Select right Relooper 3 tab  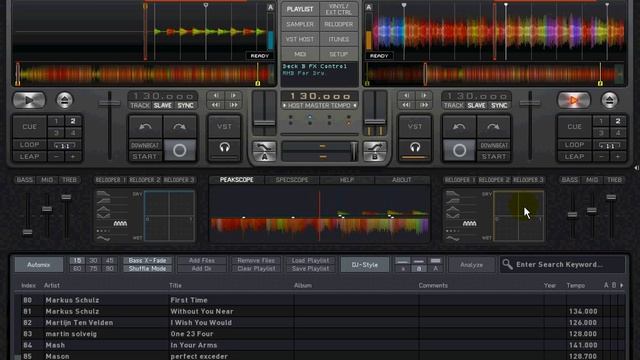528,180
